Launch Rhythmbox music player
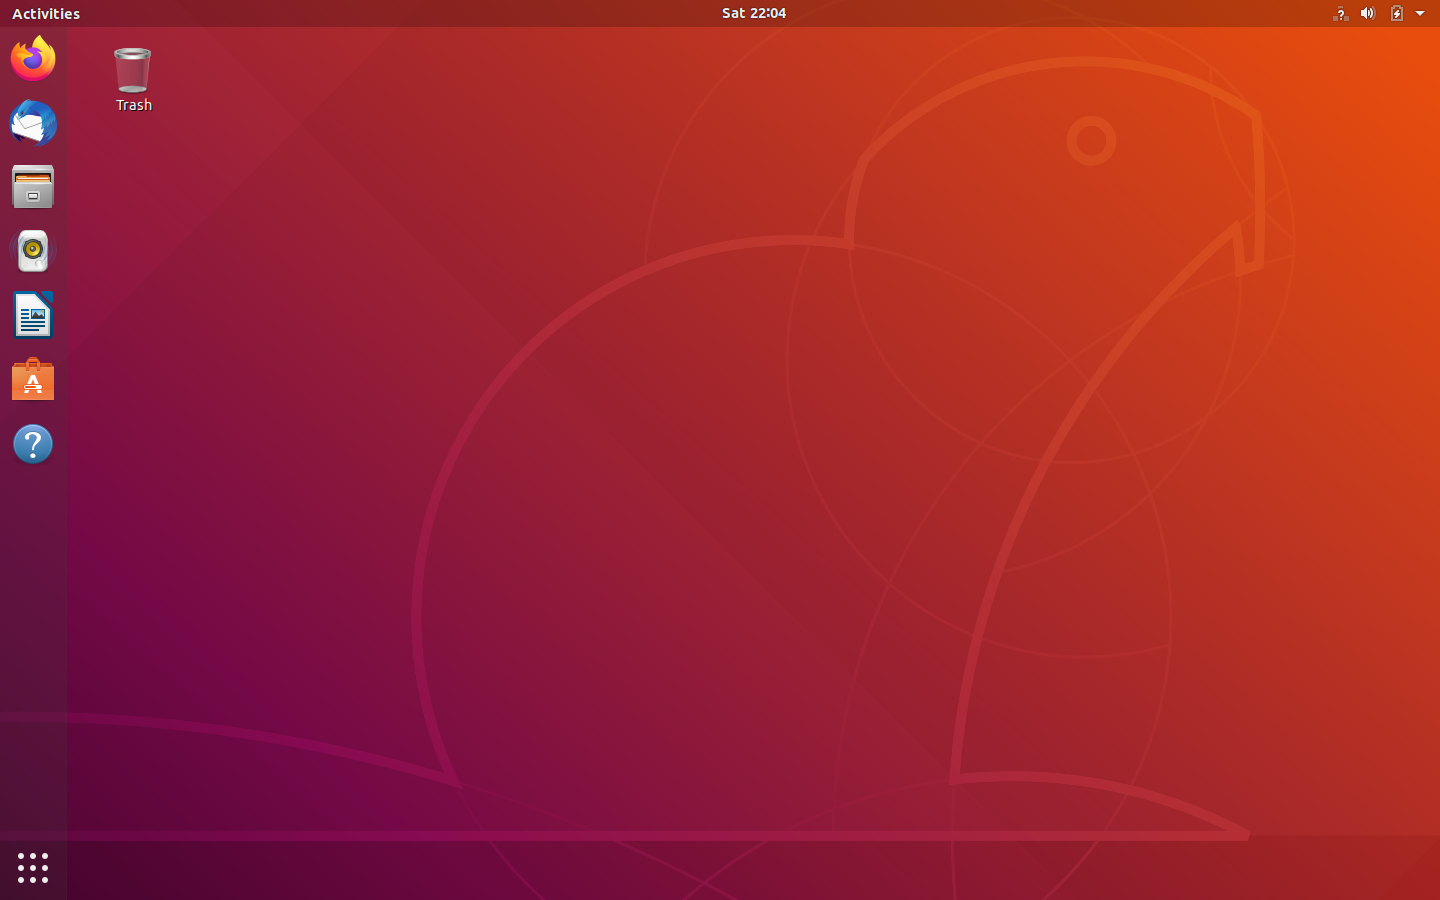 point(33,251)
